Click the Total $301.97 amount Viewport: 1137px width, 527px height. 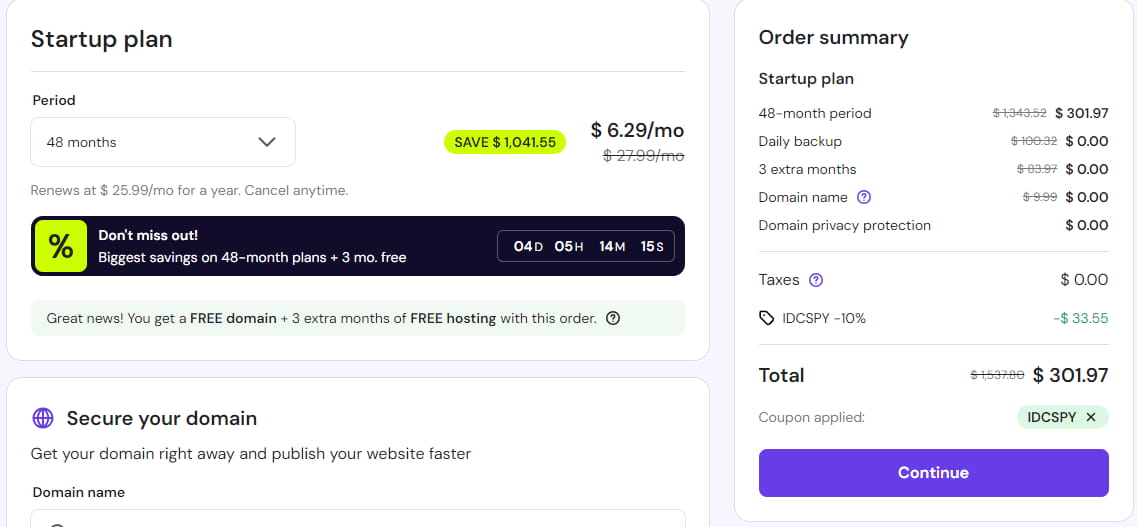click(x=1070, y=375)
